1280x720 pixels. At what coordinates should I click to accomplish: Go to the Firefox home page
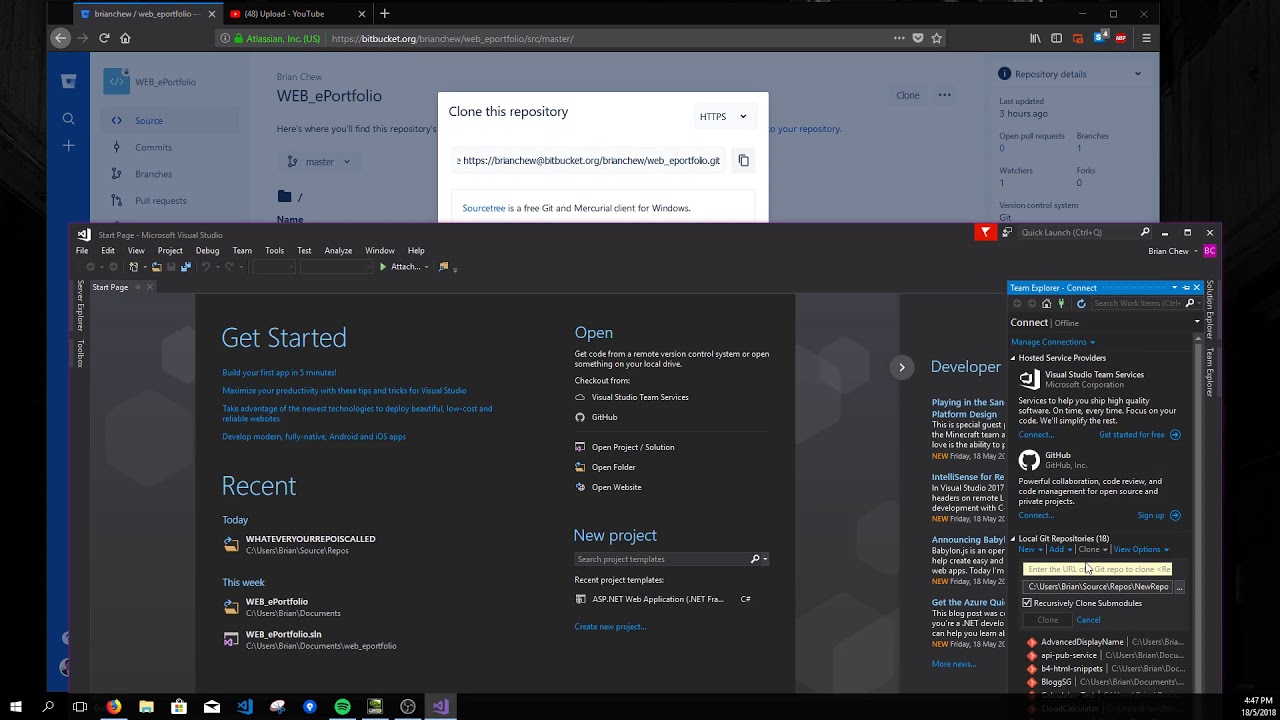(125, 38)
